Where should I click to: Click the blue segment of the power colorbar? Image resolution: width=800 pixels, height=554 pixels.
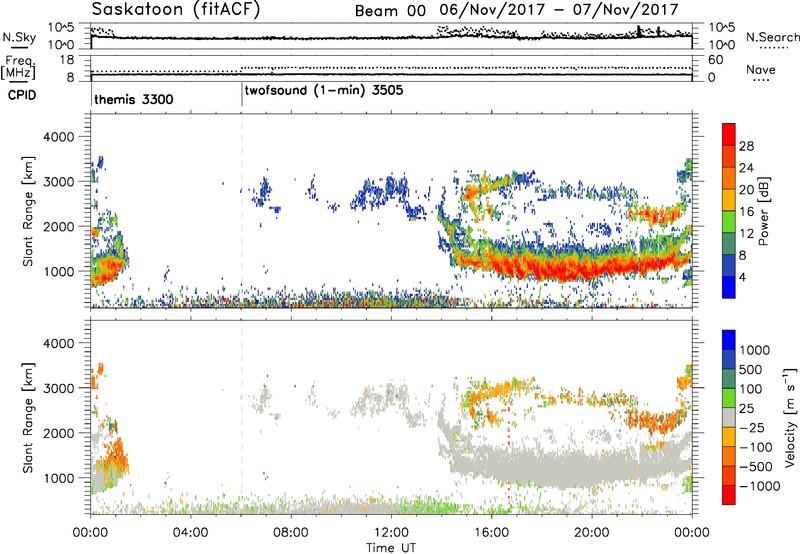click(x=729, y=287)
